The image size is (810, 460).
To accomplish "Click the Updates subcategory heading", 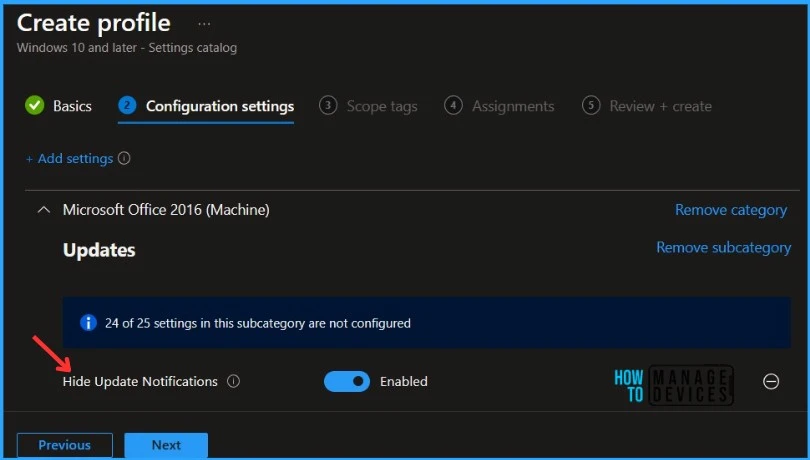I will tap(99, 250).
